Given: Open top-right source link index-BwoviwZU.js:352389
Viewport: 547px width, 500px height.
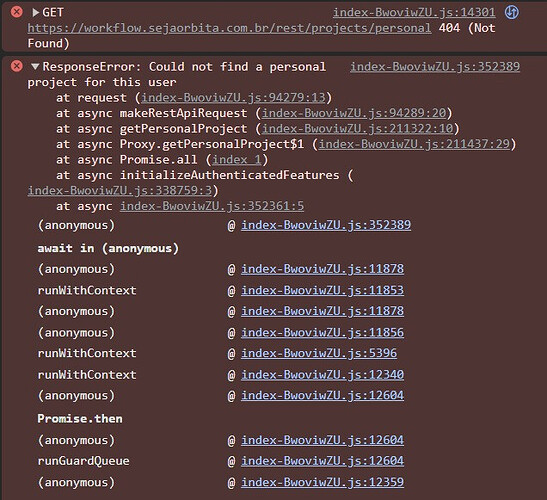Looking at the screenshot, I should [435, 66].
